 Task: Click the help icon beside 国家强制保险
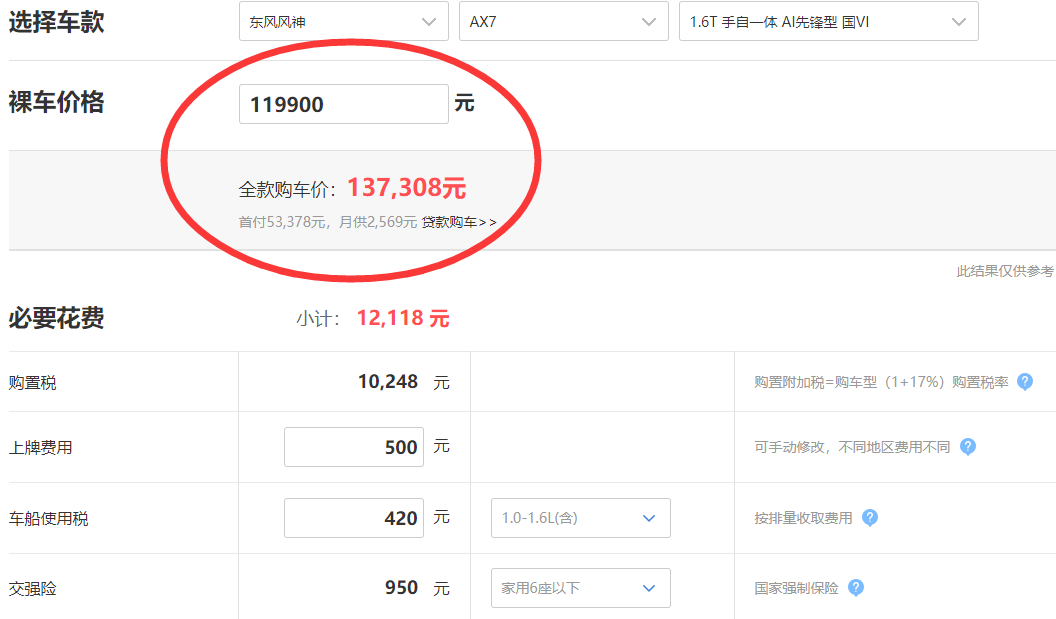click(855, 588)
